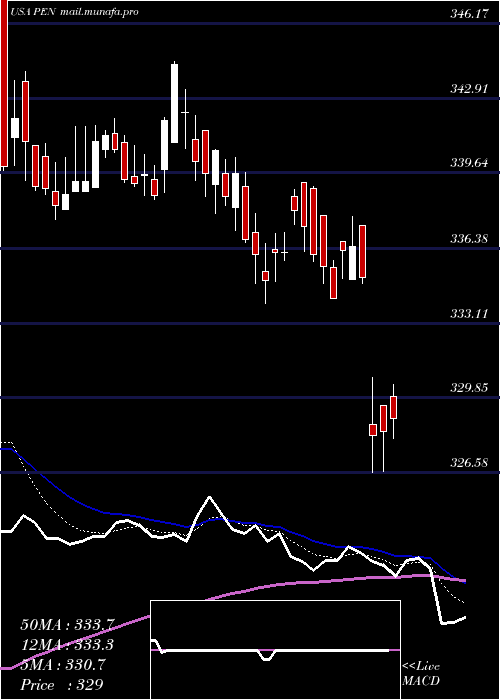Image resolution: width=500 pixels, height=700 pixels.
Task: Click the USA PEN mail.munafa.pro title
Action: pyautogui.click(x=74, y=12)
